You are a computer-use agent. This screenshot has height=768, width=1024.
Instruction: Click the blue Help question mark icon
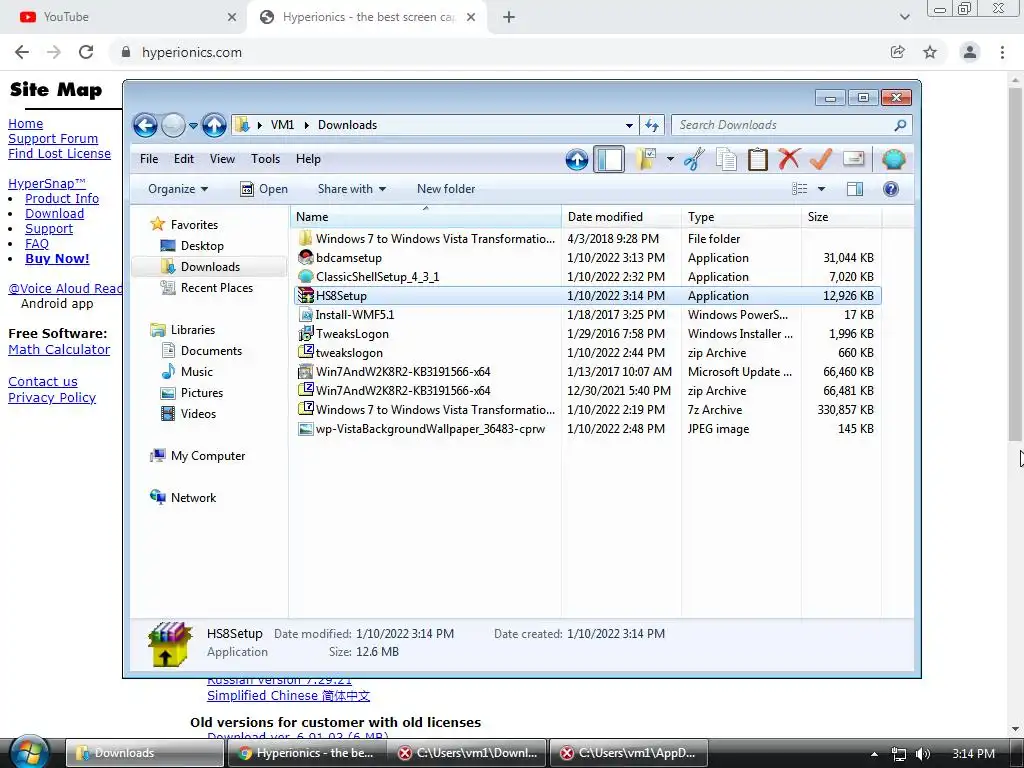click(891, 189)
